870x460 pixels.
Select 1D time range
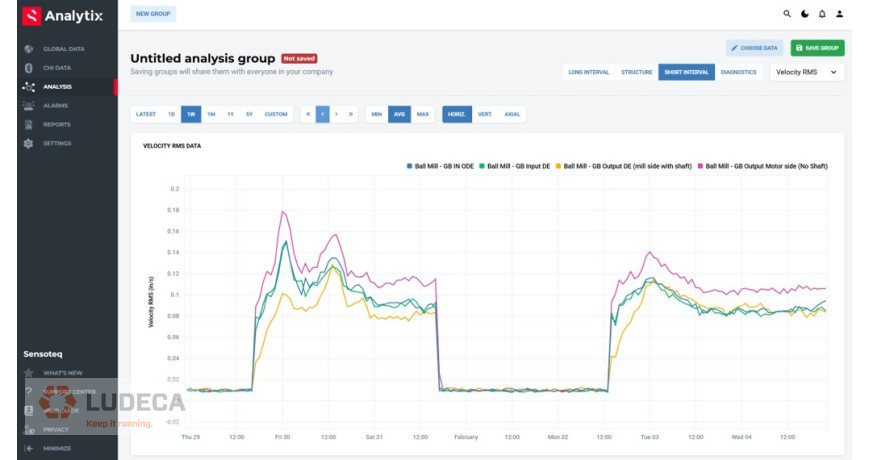(x=171, y=114)
